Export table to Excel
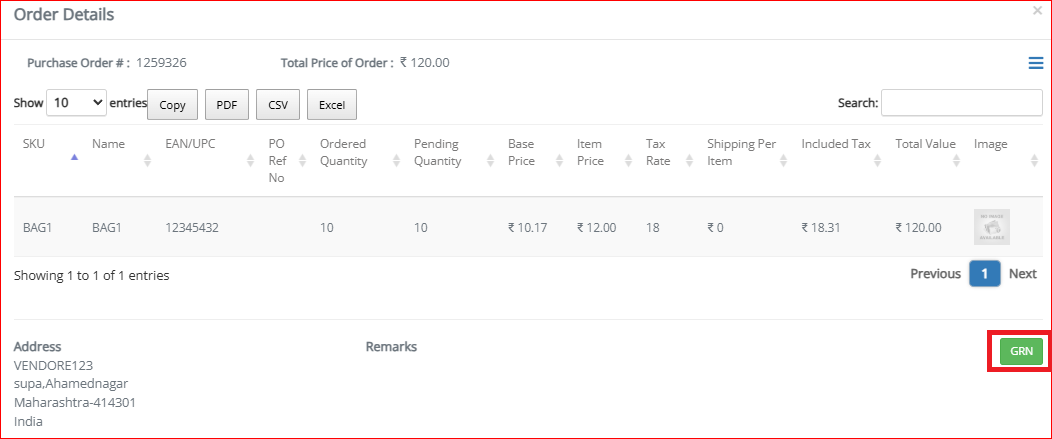The height and width of the screenshot is (439, 1052). 331,105
